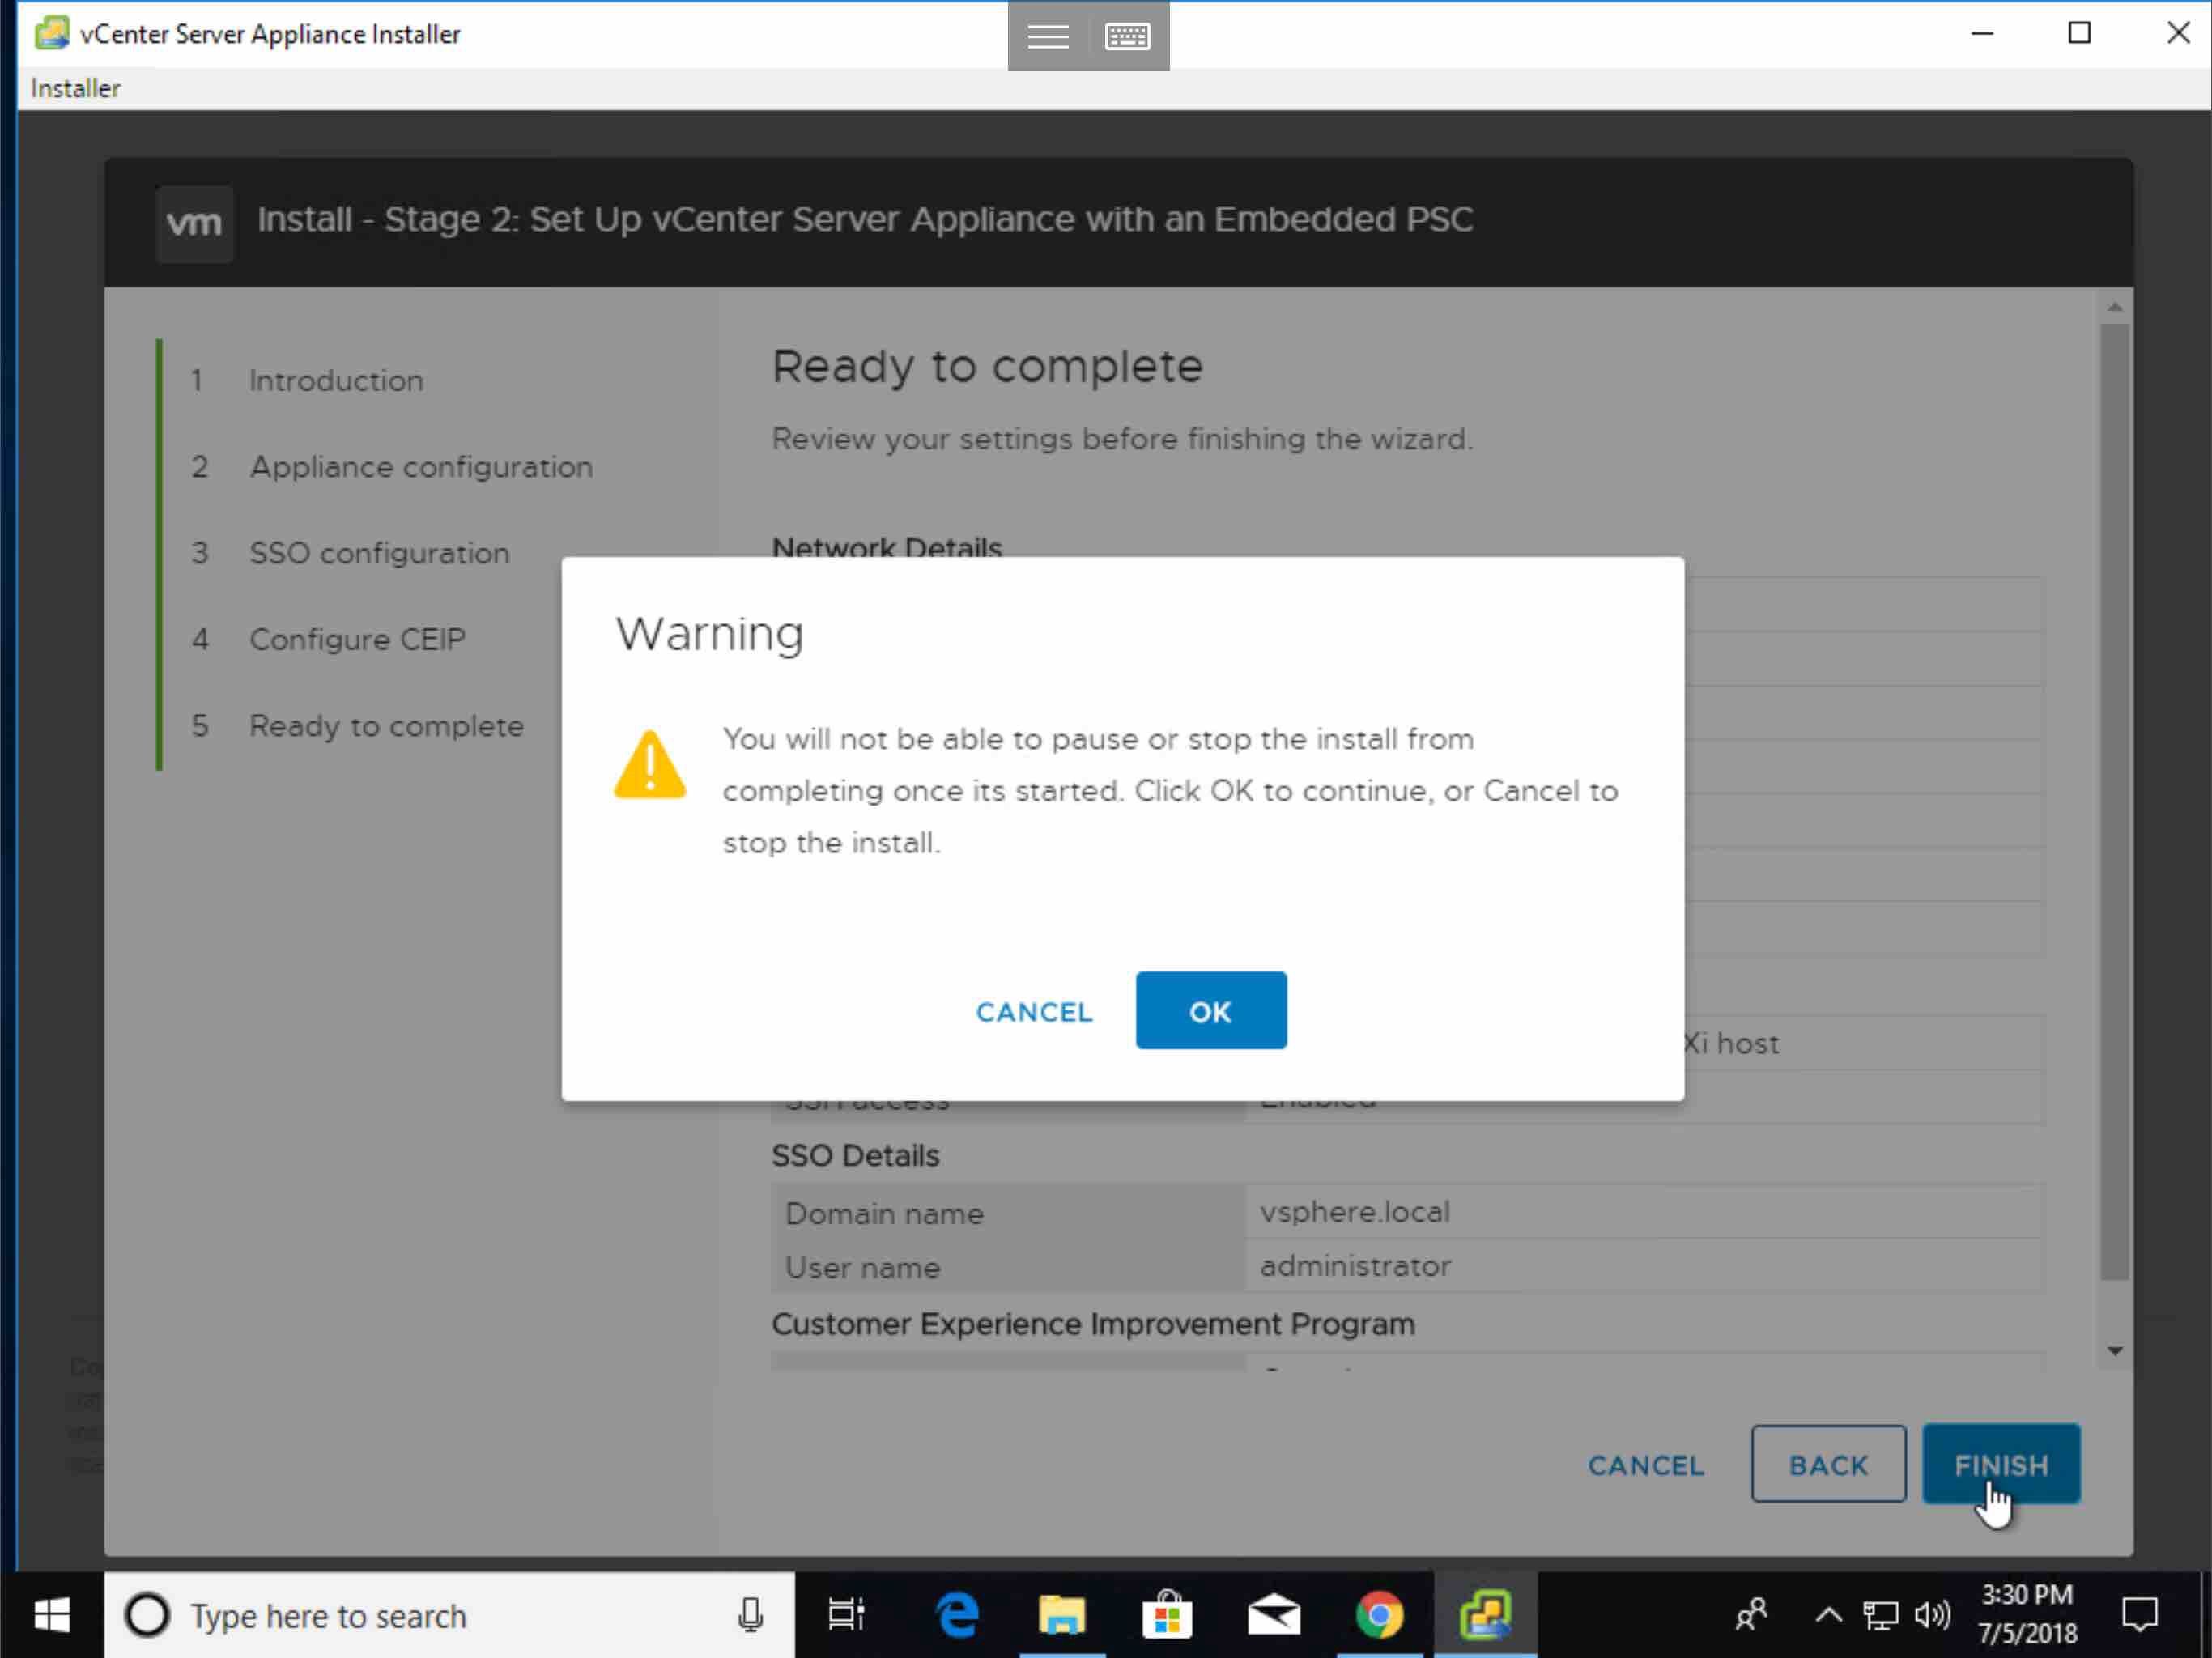This screenshot has height=1658, width=2212.
Task: Open Google Chrome from the taskbar
Action: pos(1379,1615)
